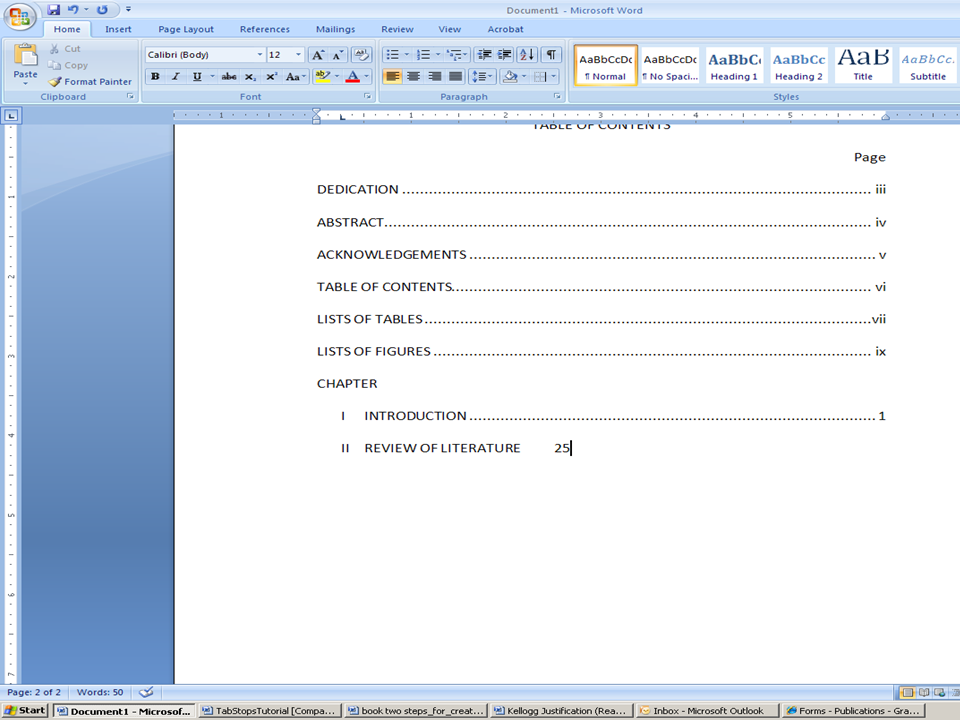The height and width of the screenshot is (720, 960).
Task: Activate the Format Painter
Action: click(x=90, y=81)
